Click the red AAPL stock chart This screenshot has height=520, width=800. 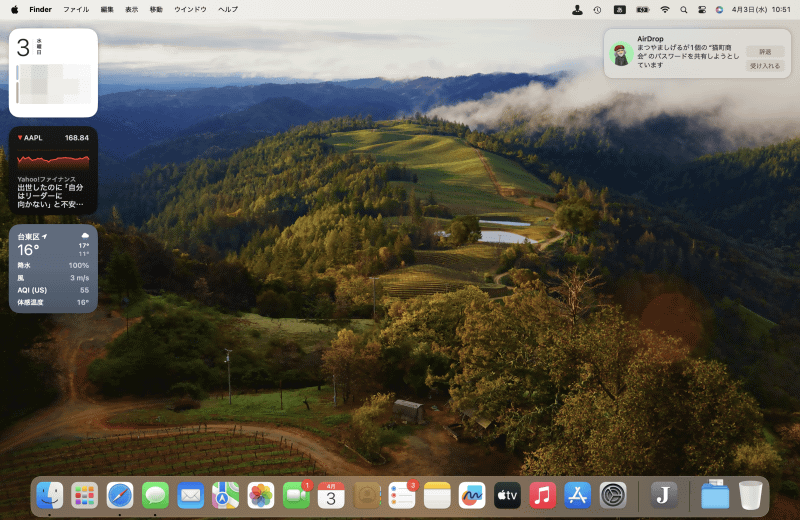53,162
